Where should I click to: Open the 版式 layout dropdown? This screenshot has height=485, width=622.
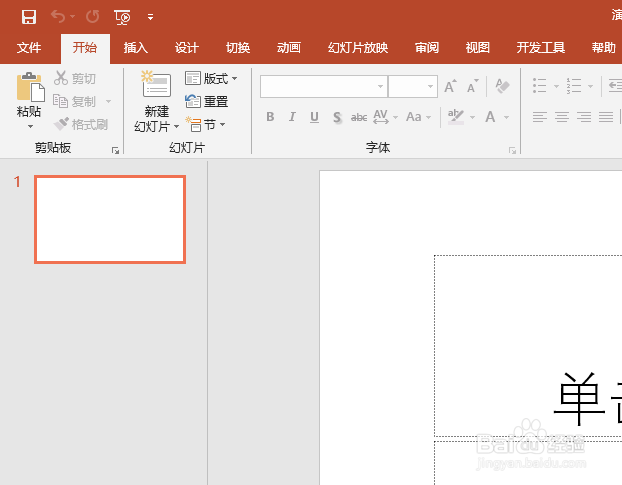211,79
